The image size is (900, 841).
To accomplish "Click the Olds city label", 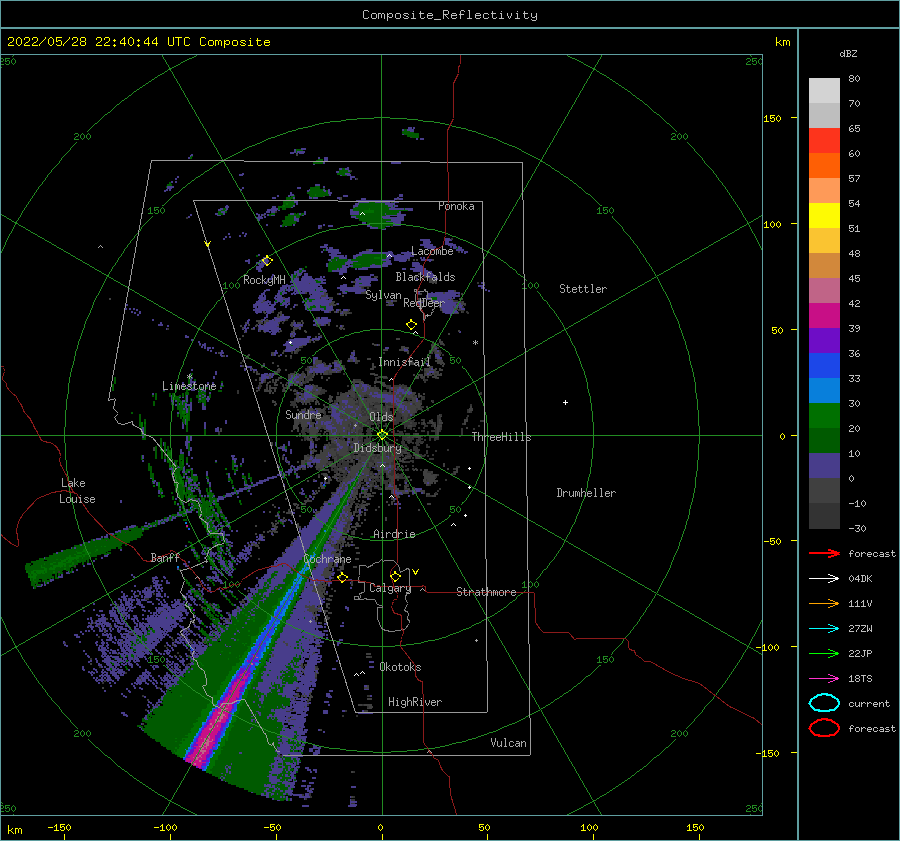I will [381, 417].
